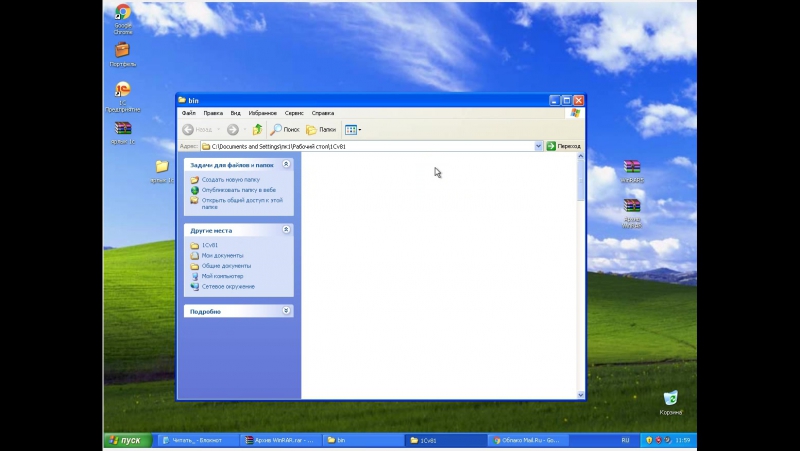Expand the address bar dropdown
Viewport: 800px width, 451px height.
point(538,146)
